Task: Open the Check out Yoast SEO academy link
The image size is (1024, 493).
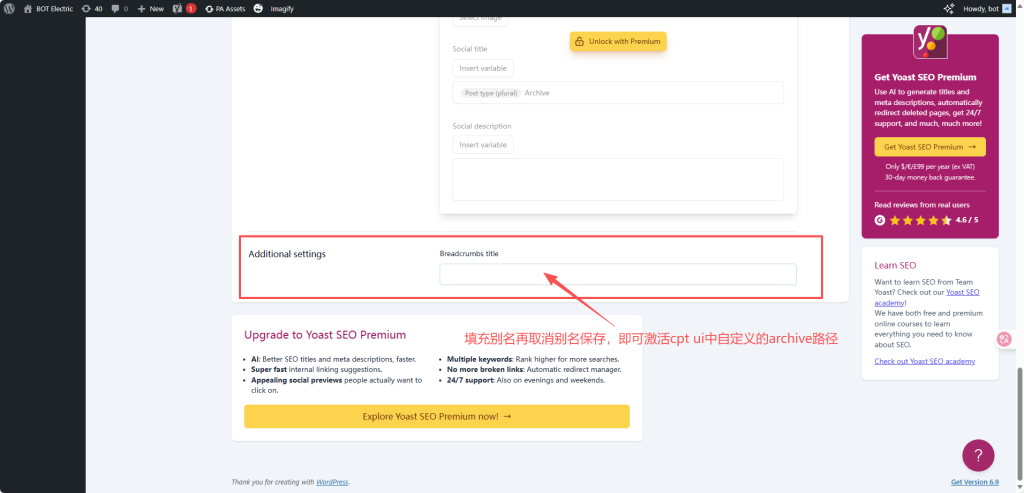Action: tap(924, 361)
